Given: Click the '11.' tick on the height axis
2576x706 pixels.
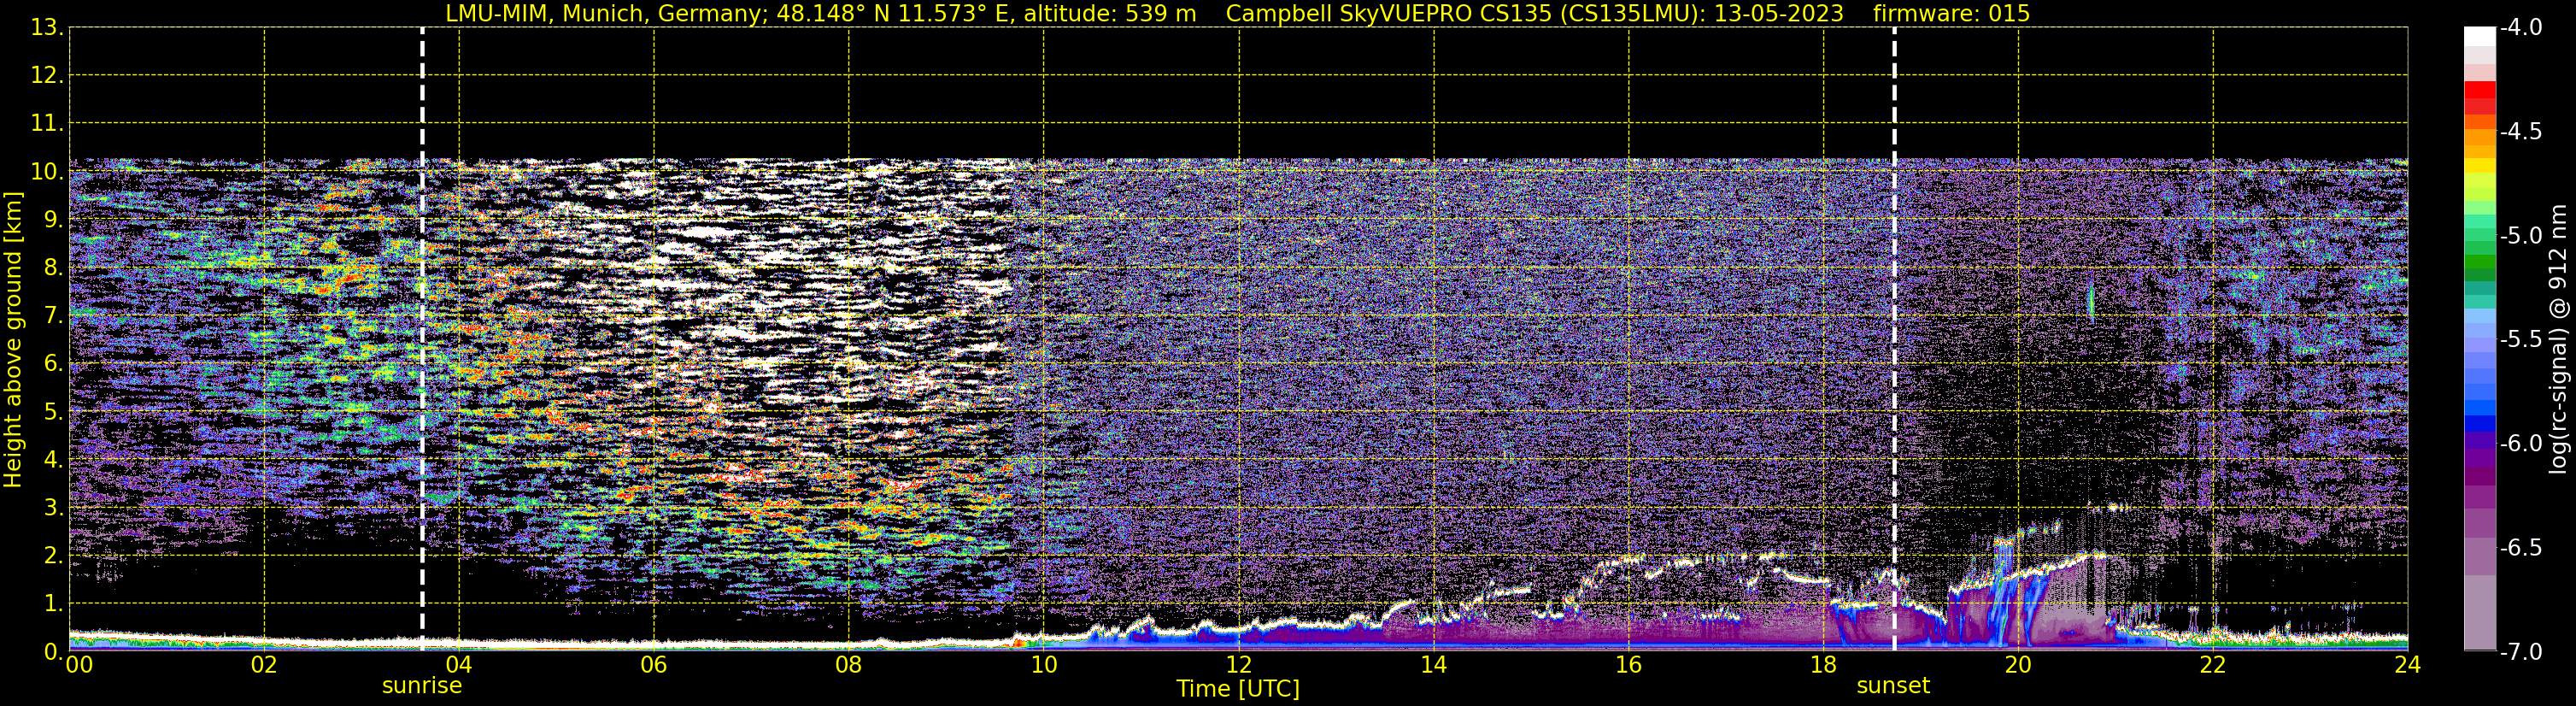Looking at the screenshot, I should tap(46, 124).
